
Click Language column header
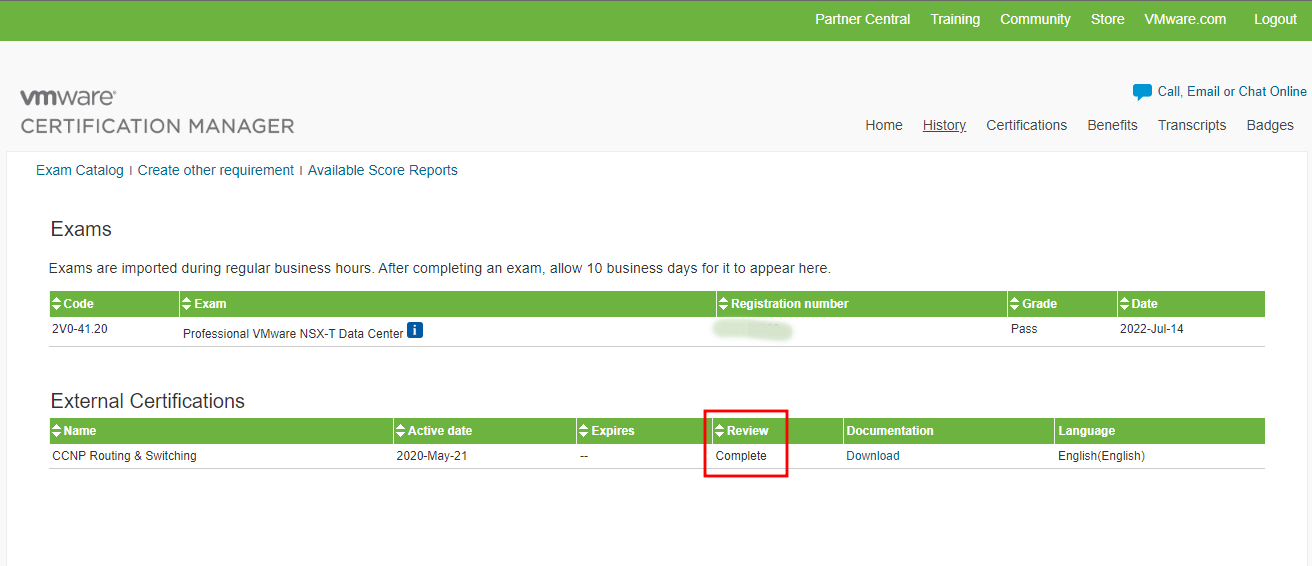pyautogui.click(x=1087, y=431)
